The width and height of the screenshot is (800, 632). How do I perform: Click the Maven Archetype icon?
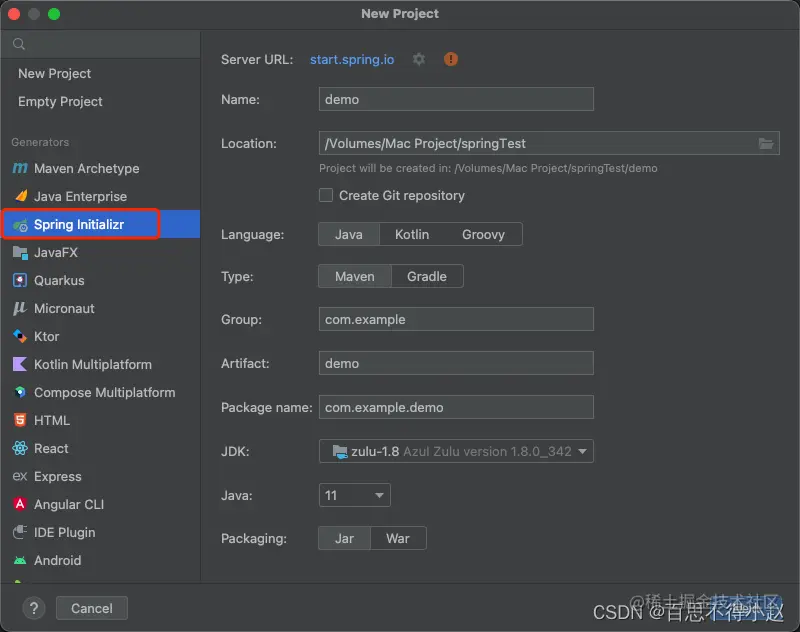point(20,168)
